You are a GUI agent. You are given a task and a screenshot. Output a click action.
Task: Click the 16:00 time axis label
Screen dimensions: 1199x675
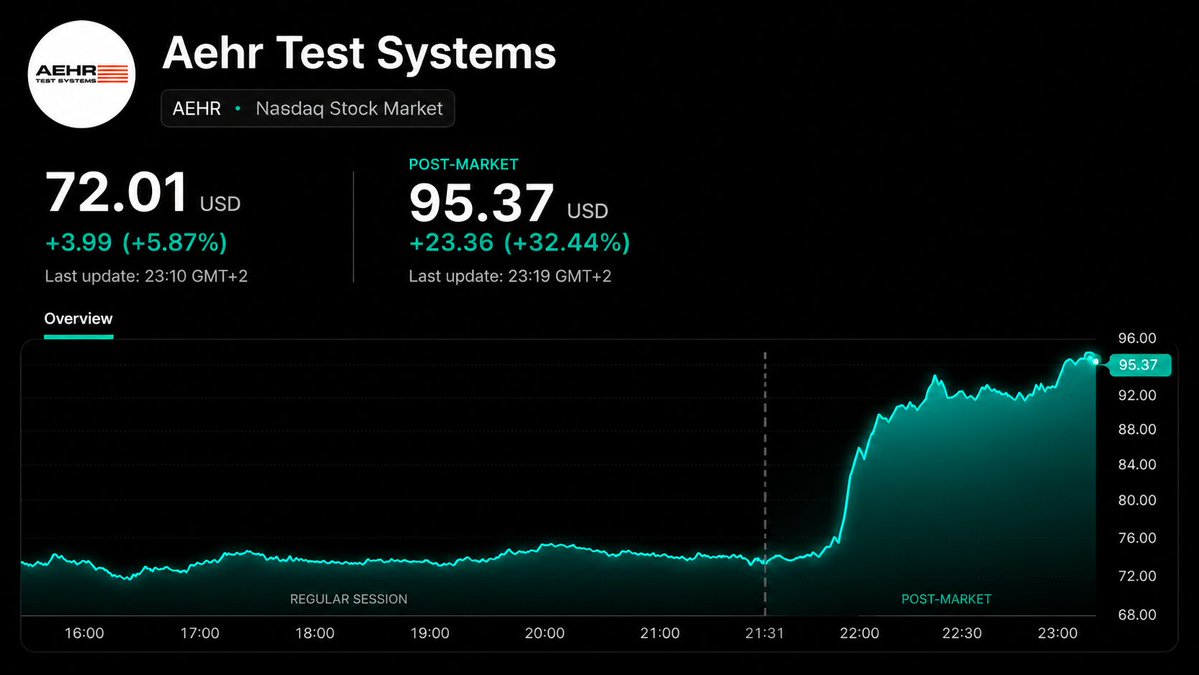tap(84, 633)
